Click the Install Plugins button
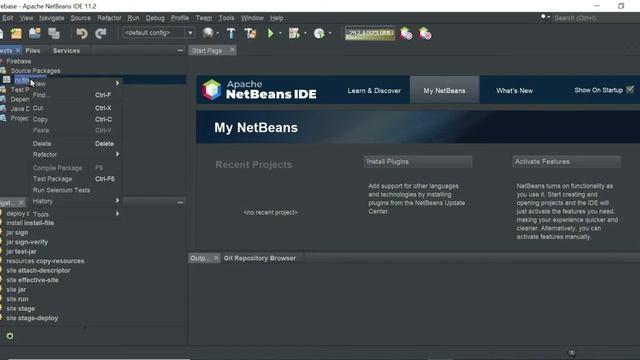This screenshot has width=640, height=360. pyautogui.click(x=418, y=162)
